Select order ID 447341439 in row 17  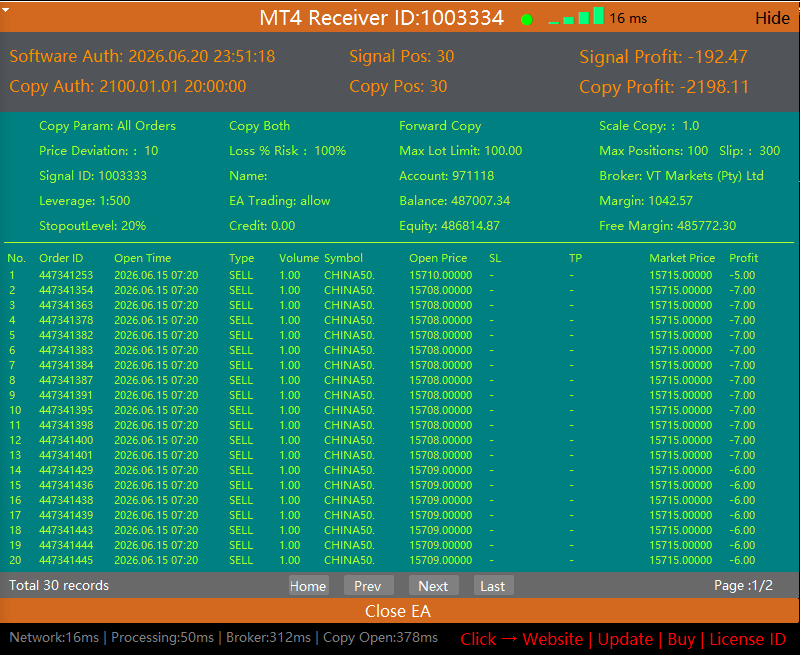[x=66, y=515]
